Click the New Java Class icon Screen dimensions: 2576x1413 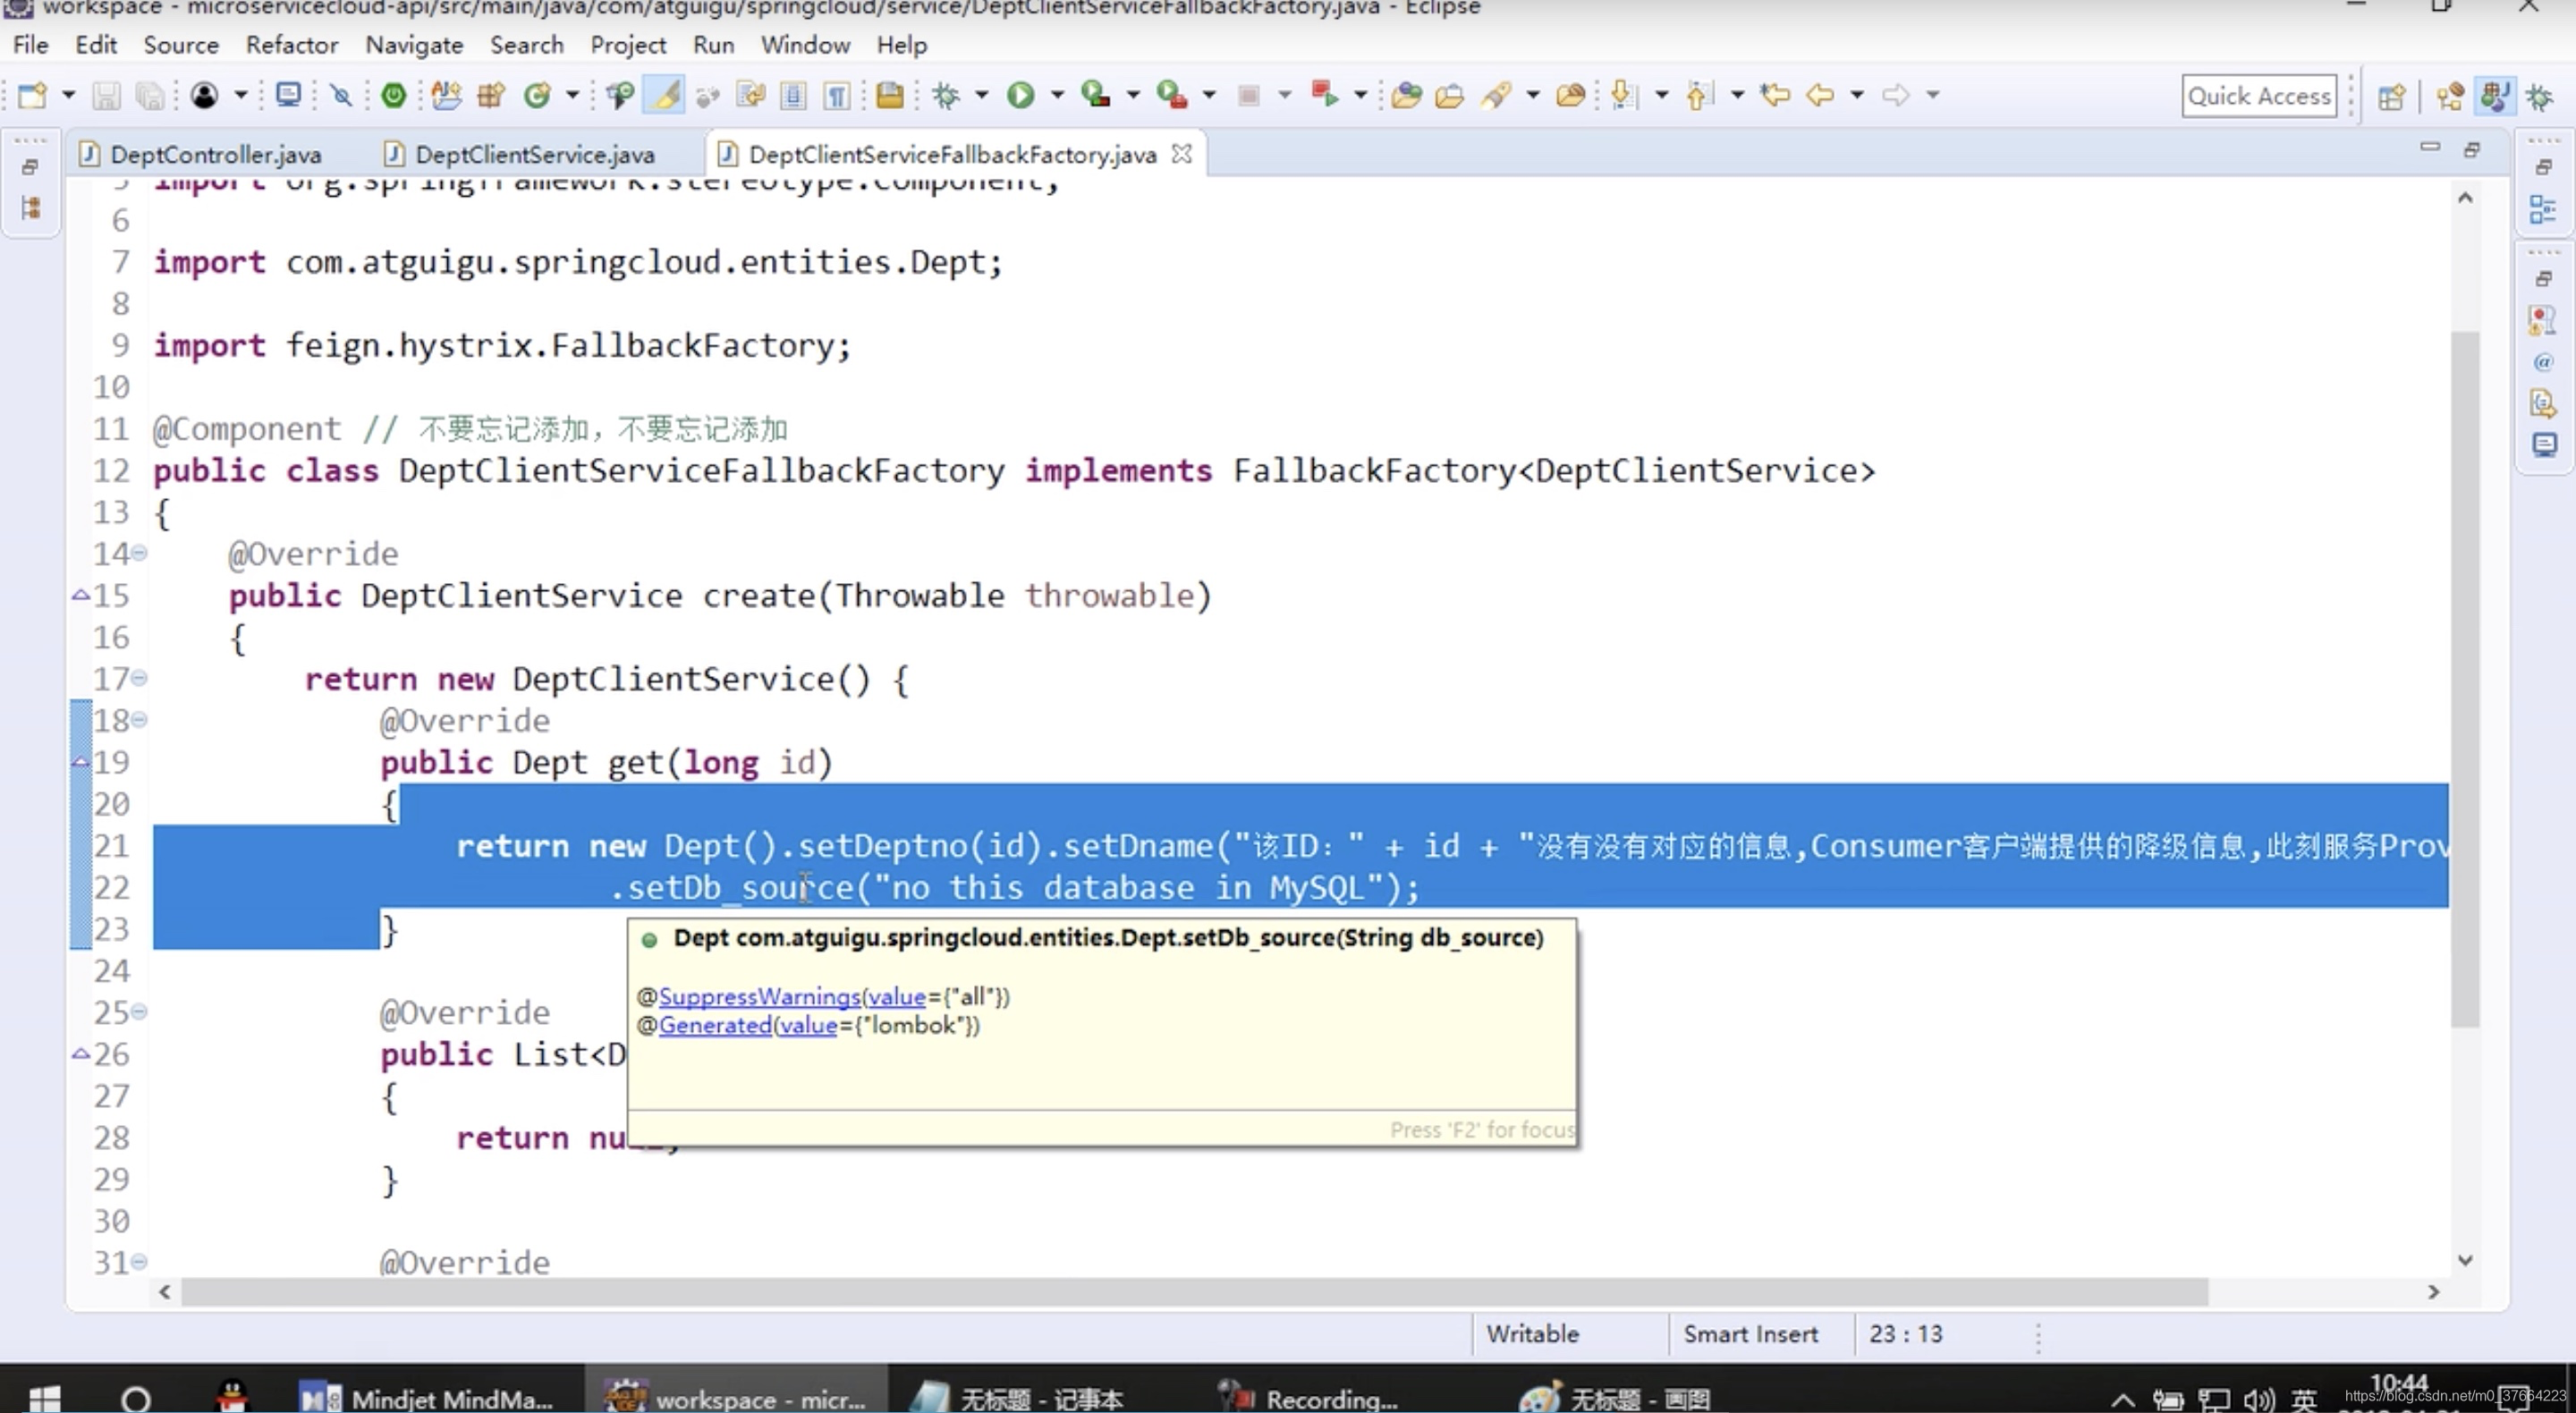537,96
